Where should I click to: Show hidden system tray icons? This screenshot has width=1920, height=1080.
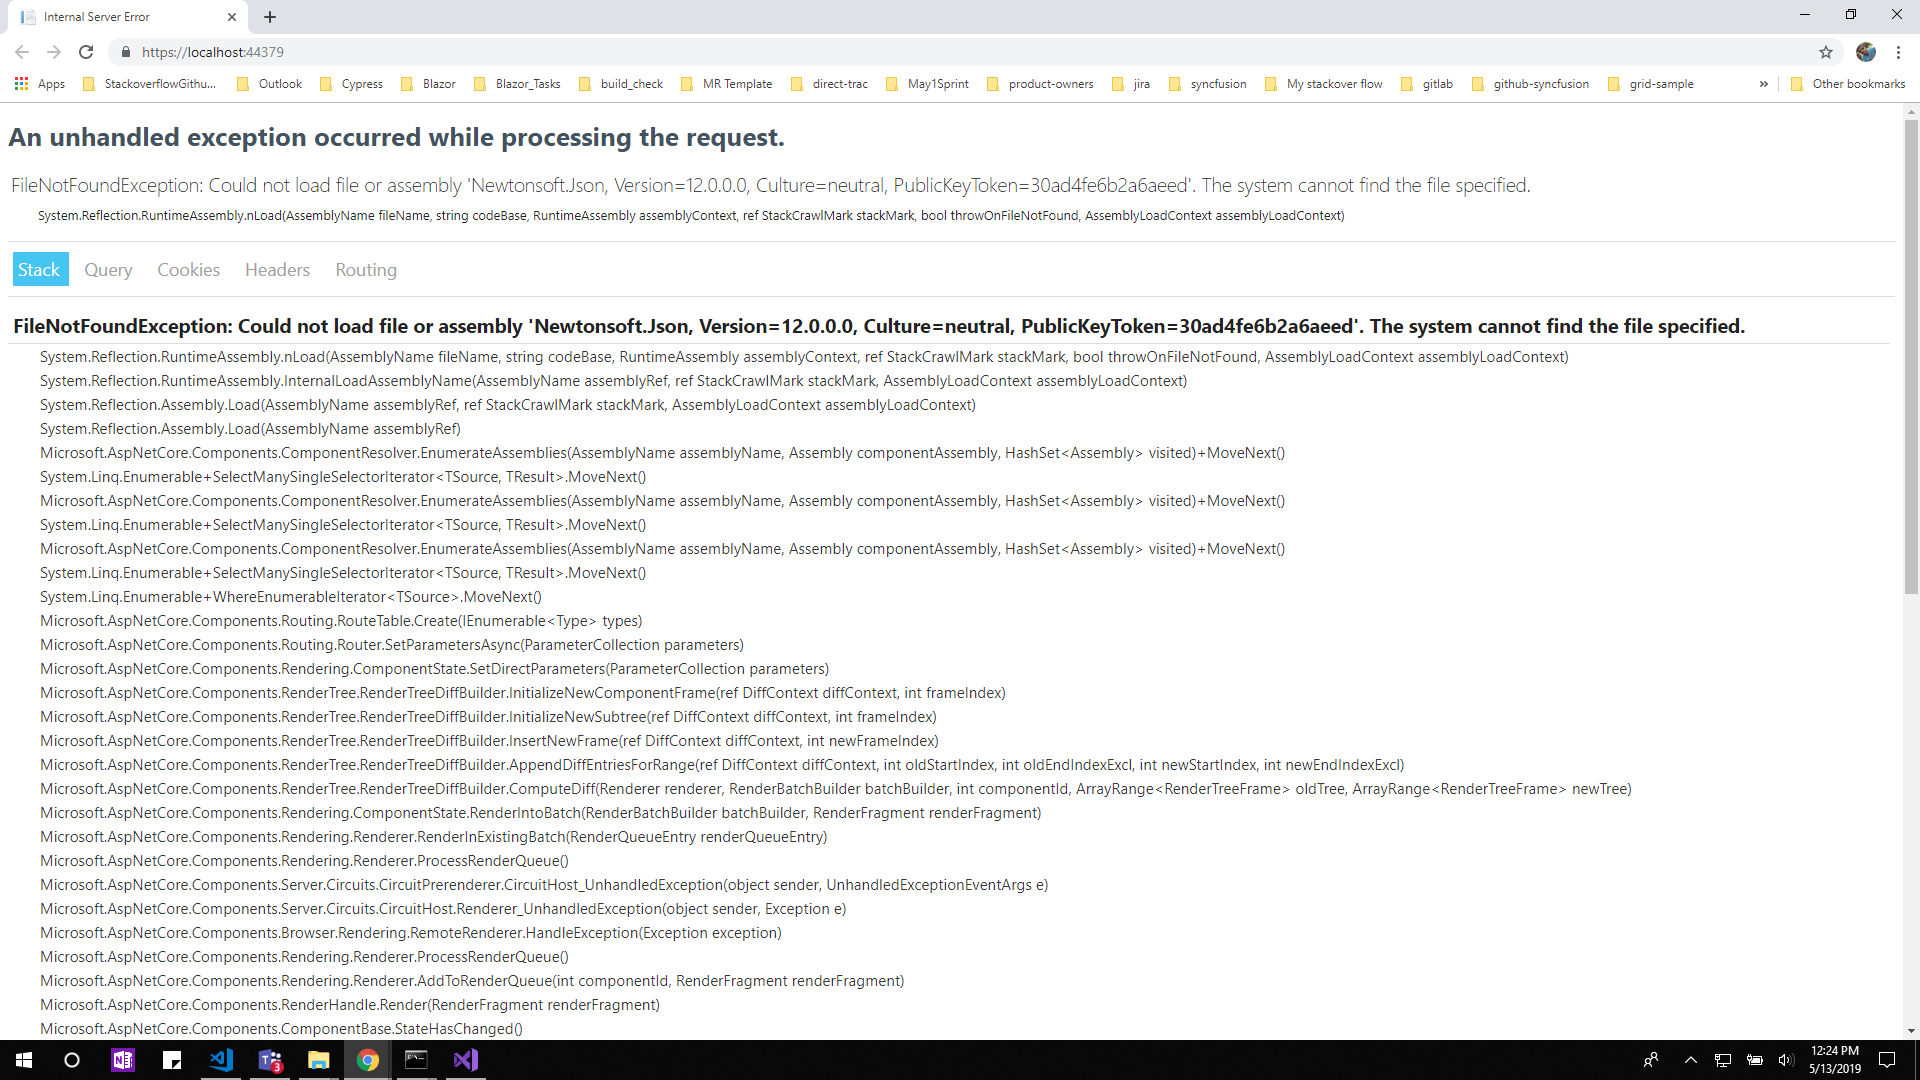click(1691, 1060)
